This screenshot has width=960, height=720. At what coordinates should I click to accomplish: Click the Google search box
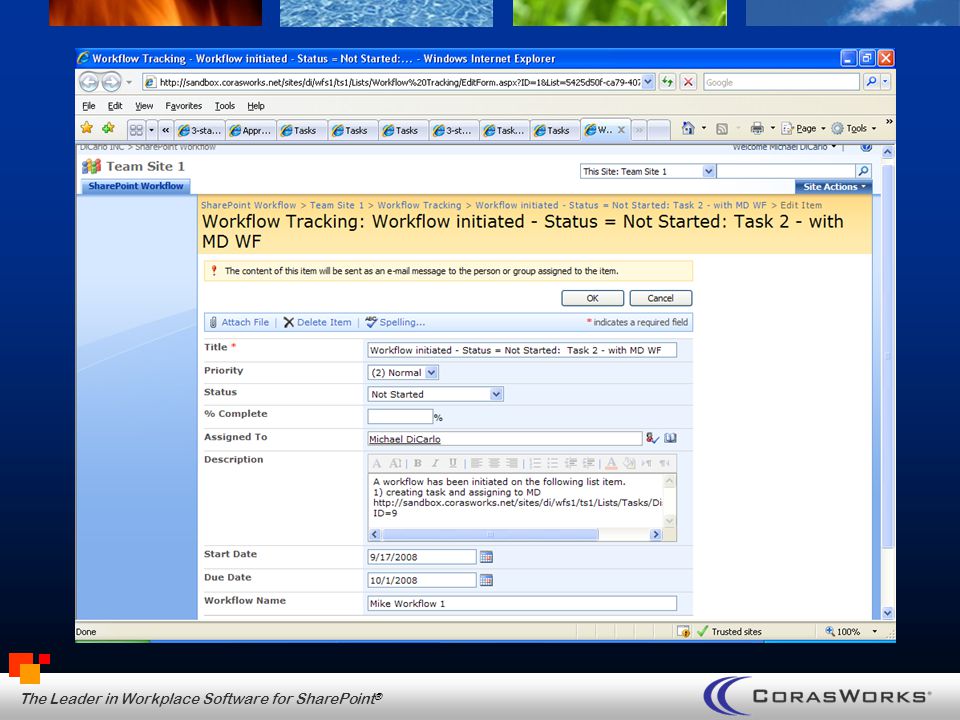tap(782, 82)
